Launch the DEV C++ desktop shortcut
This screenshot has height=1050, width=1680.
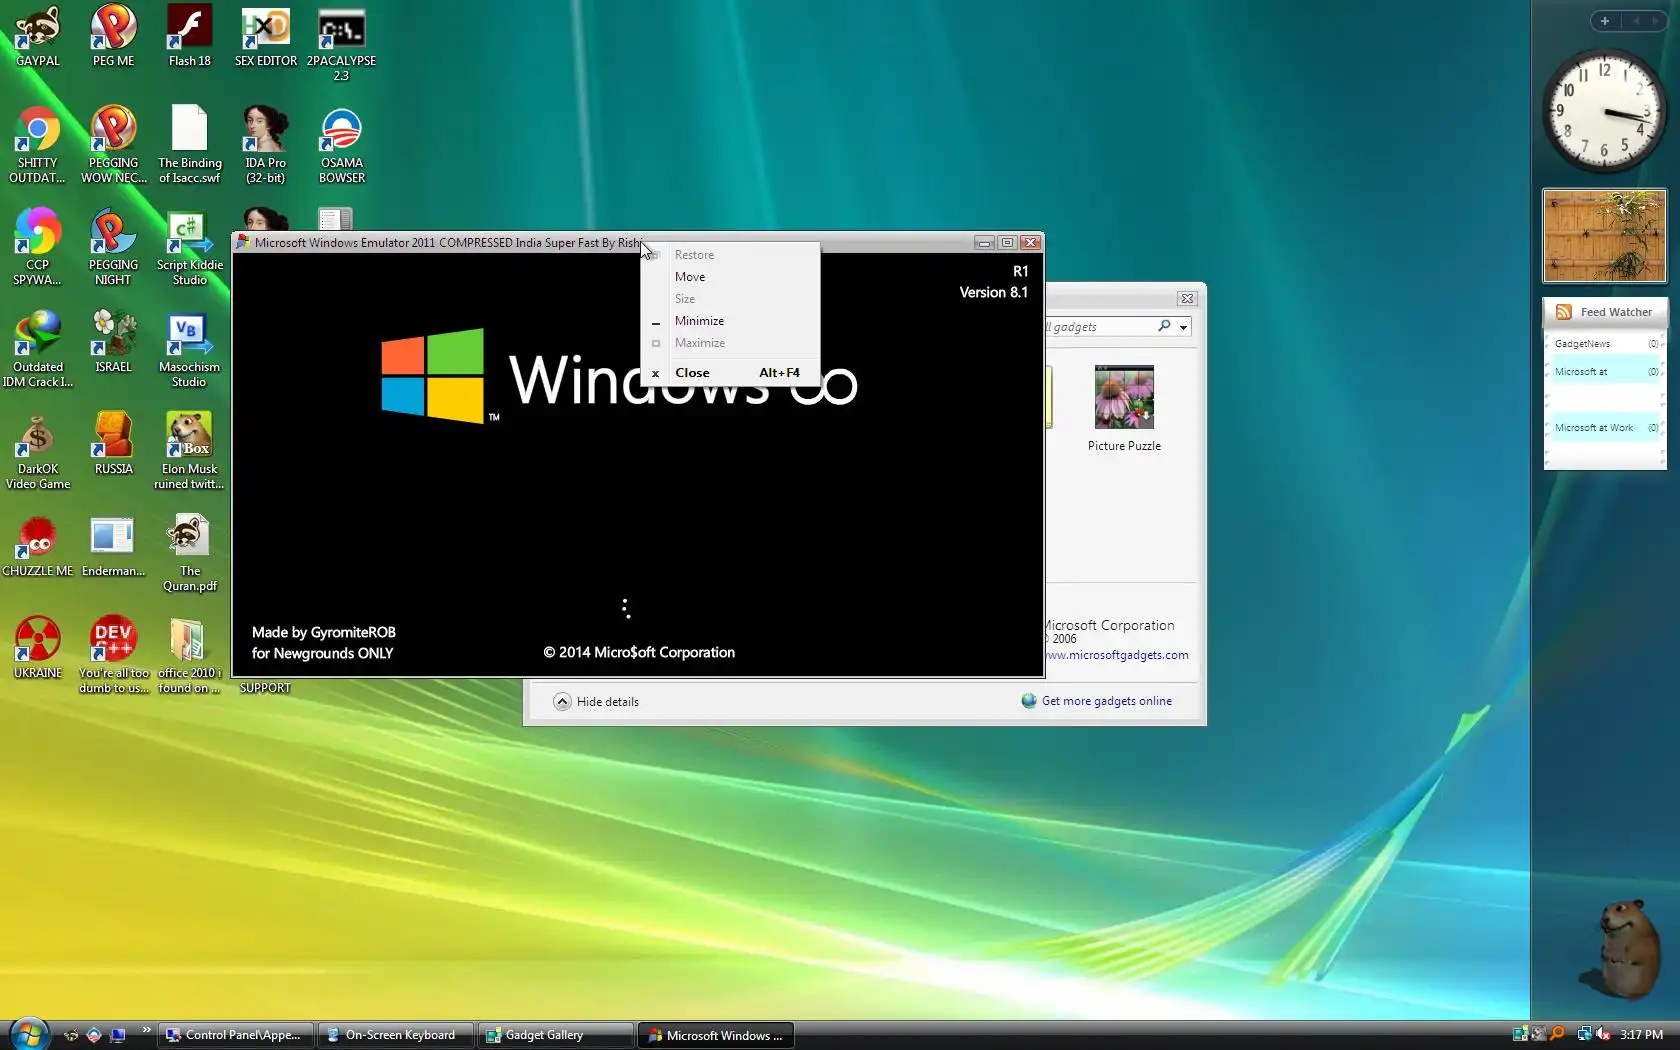point(113,655)
